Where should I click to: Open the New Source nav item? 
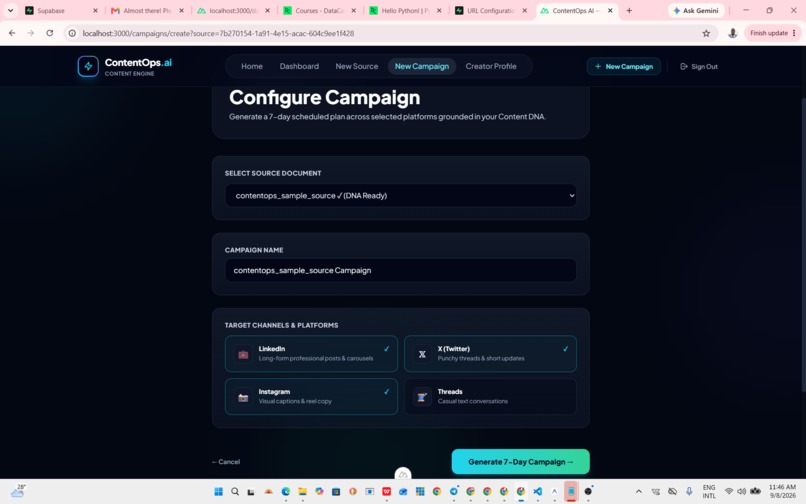[357, 66]
